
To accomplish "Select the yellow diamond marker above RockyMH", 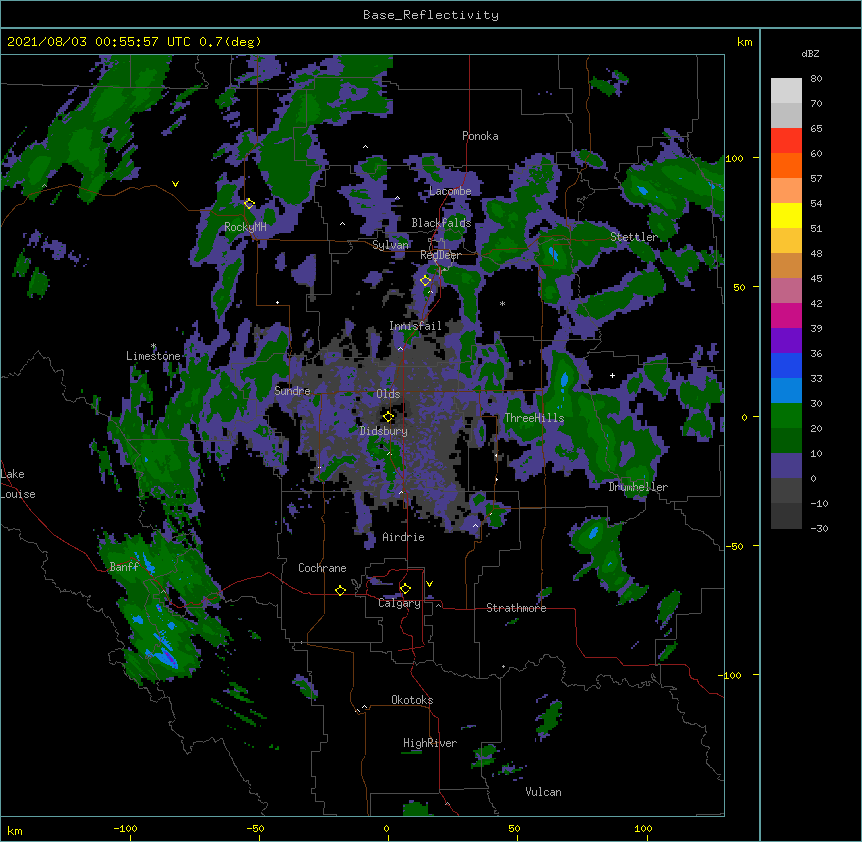I will (249, 203).
